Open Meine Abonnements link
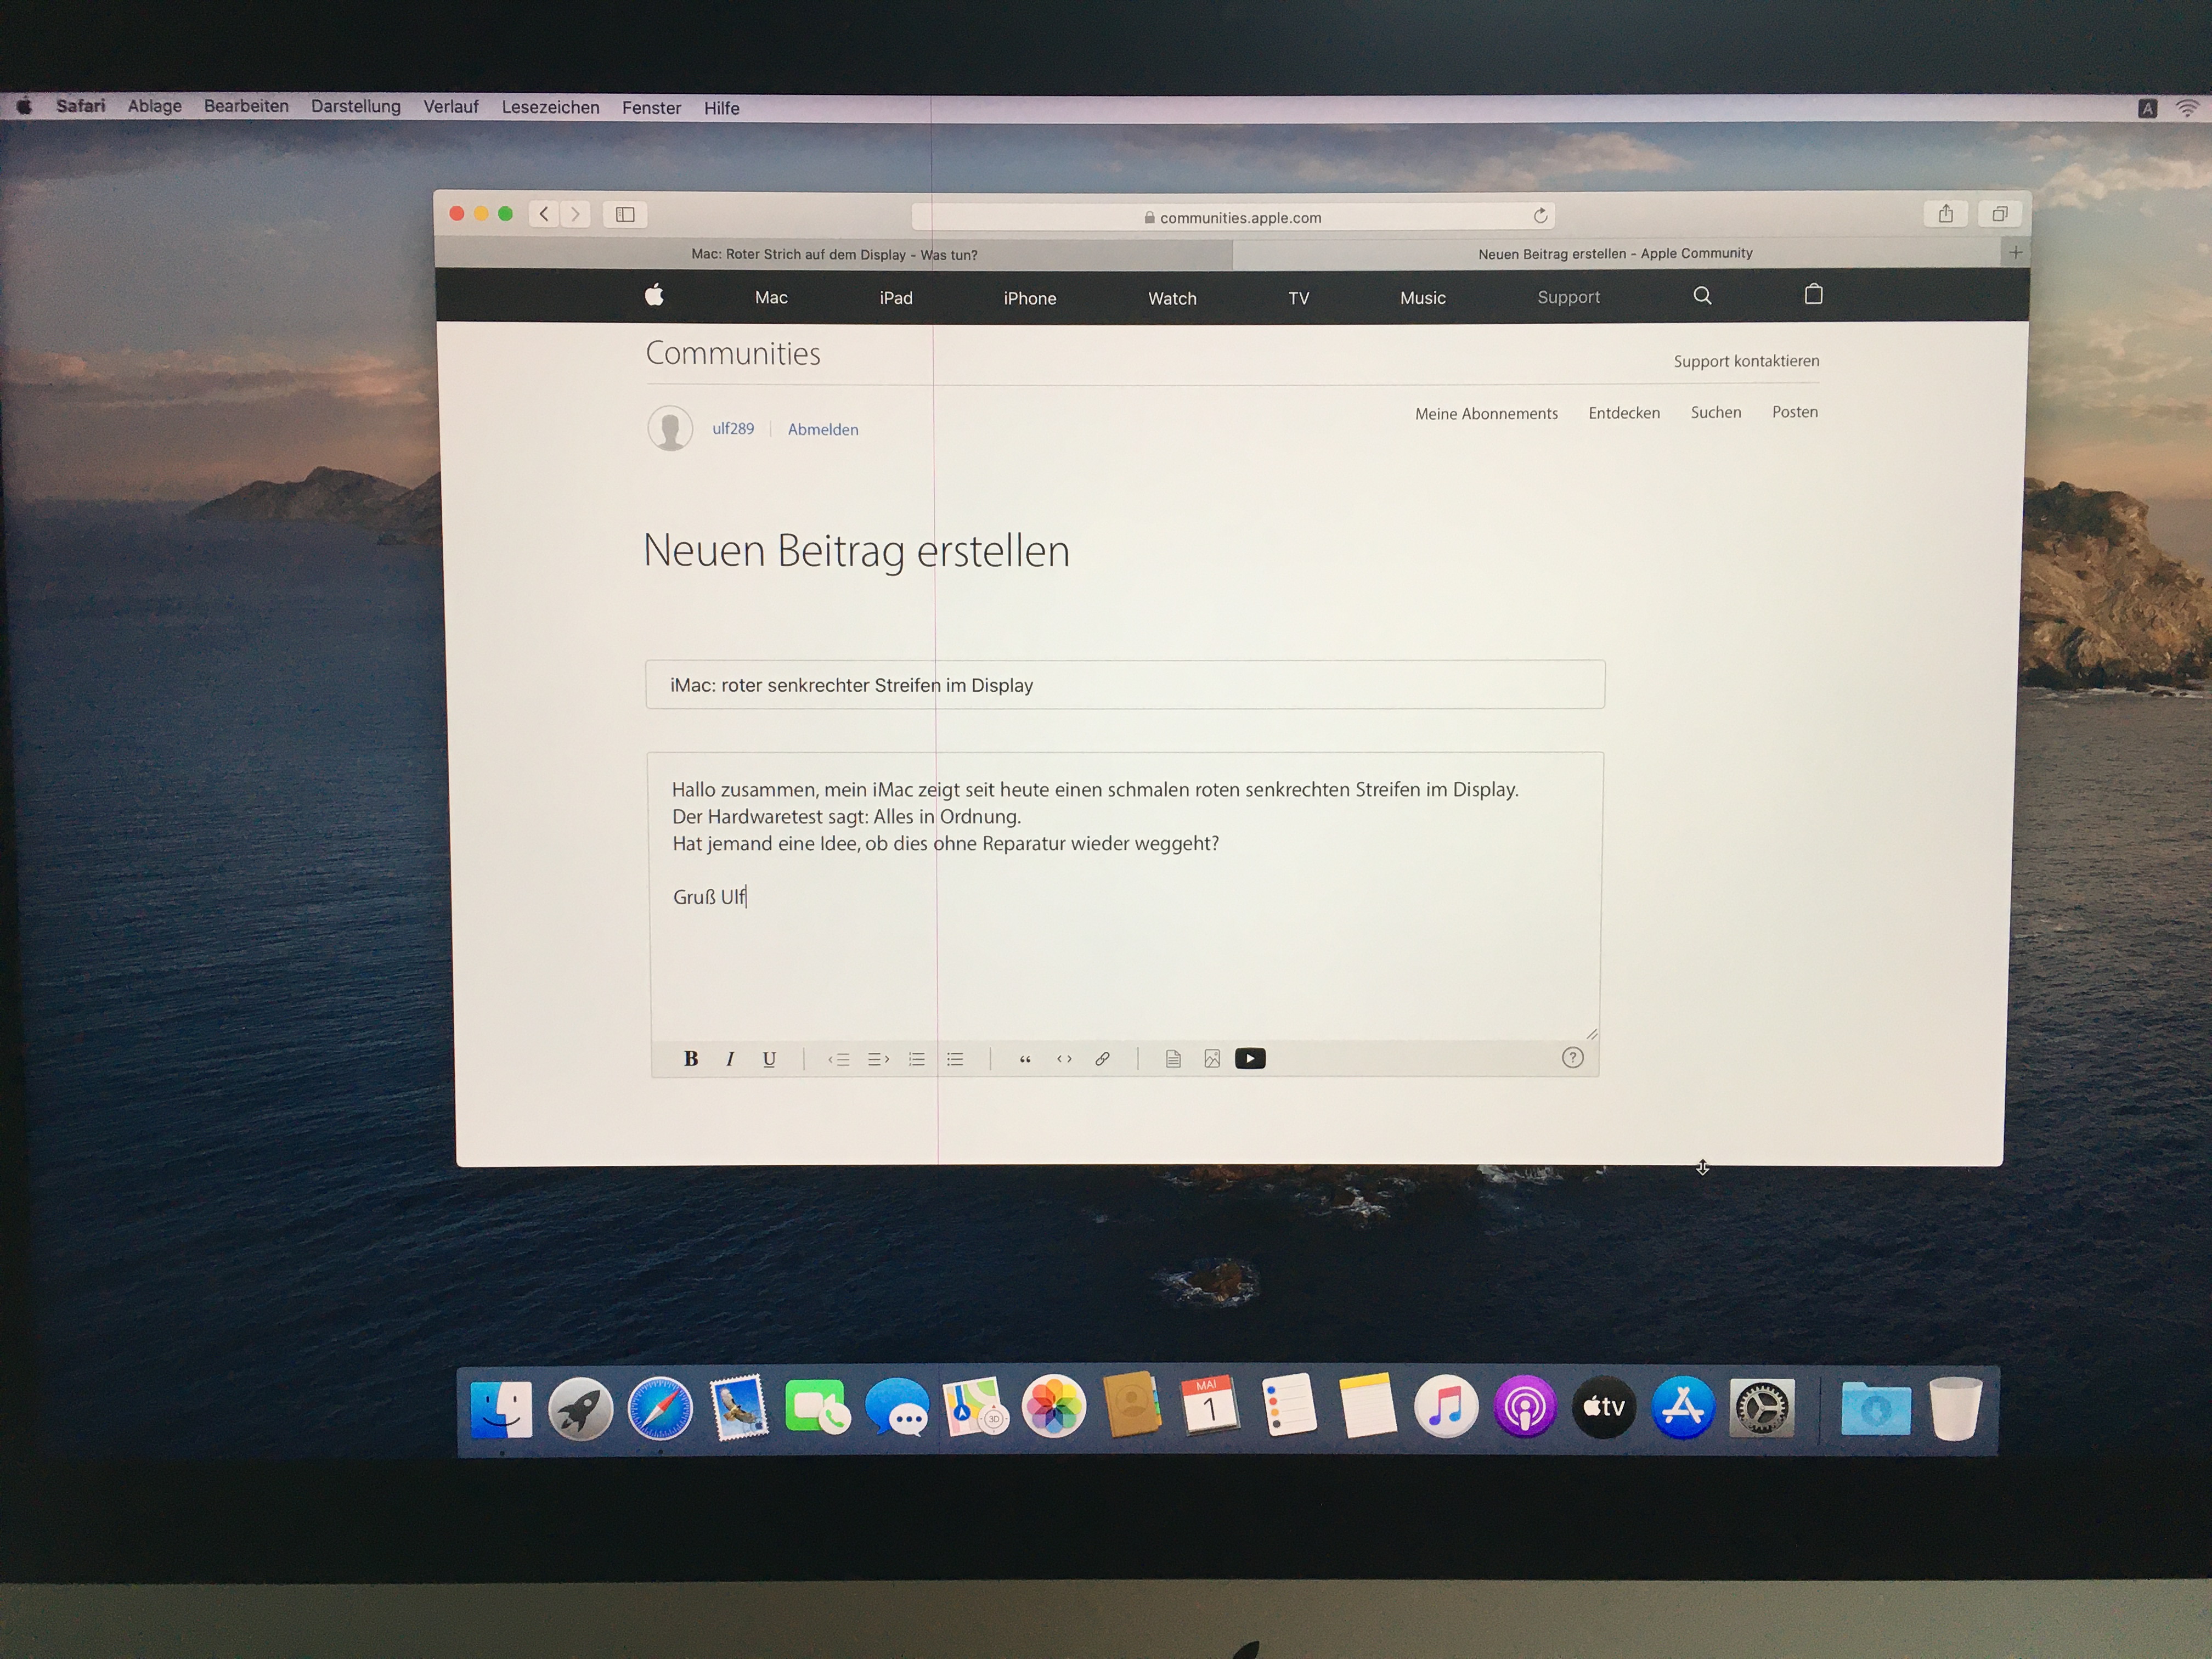Image resolution: width=2212 pixels, height=1659 pixels. coord(1486,414)
